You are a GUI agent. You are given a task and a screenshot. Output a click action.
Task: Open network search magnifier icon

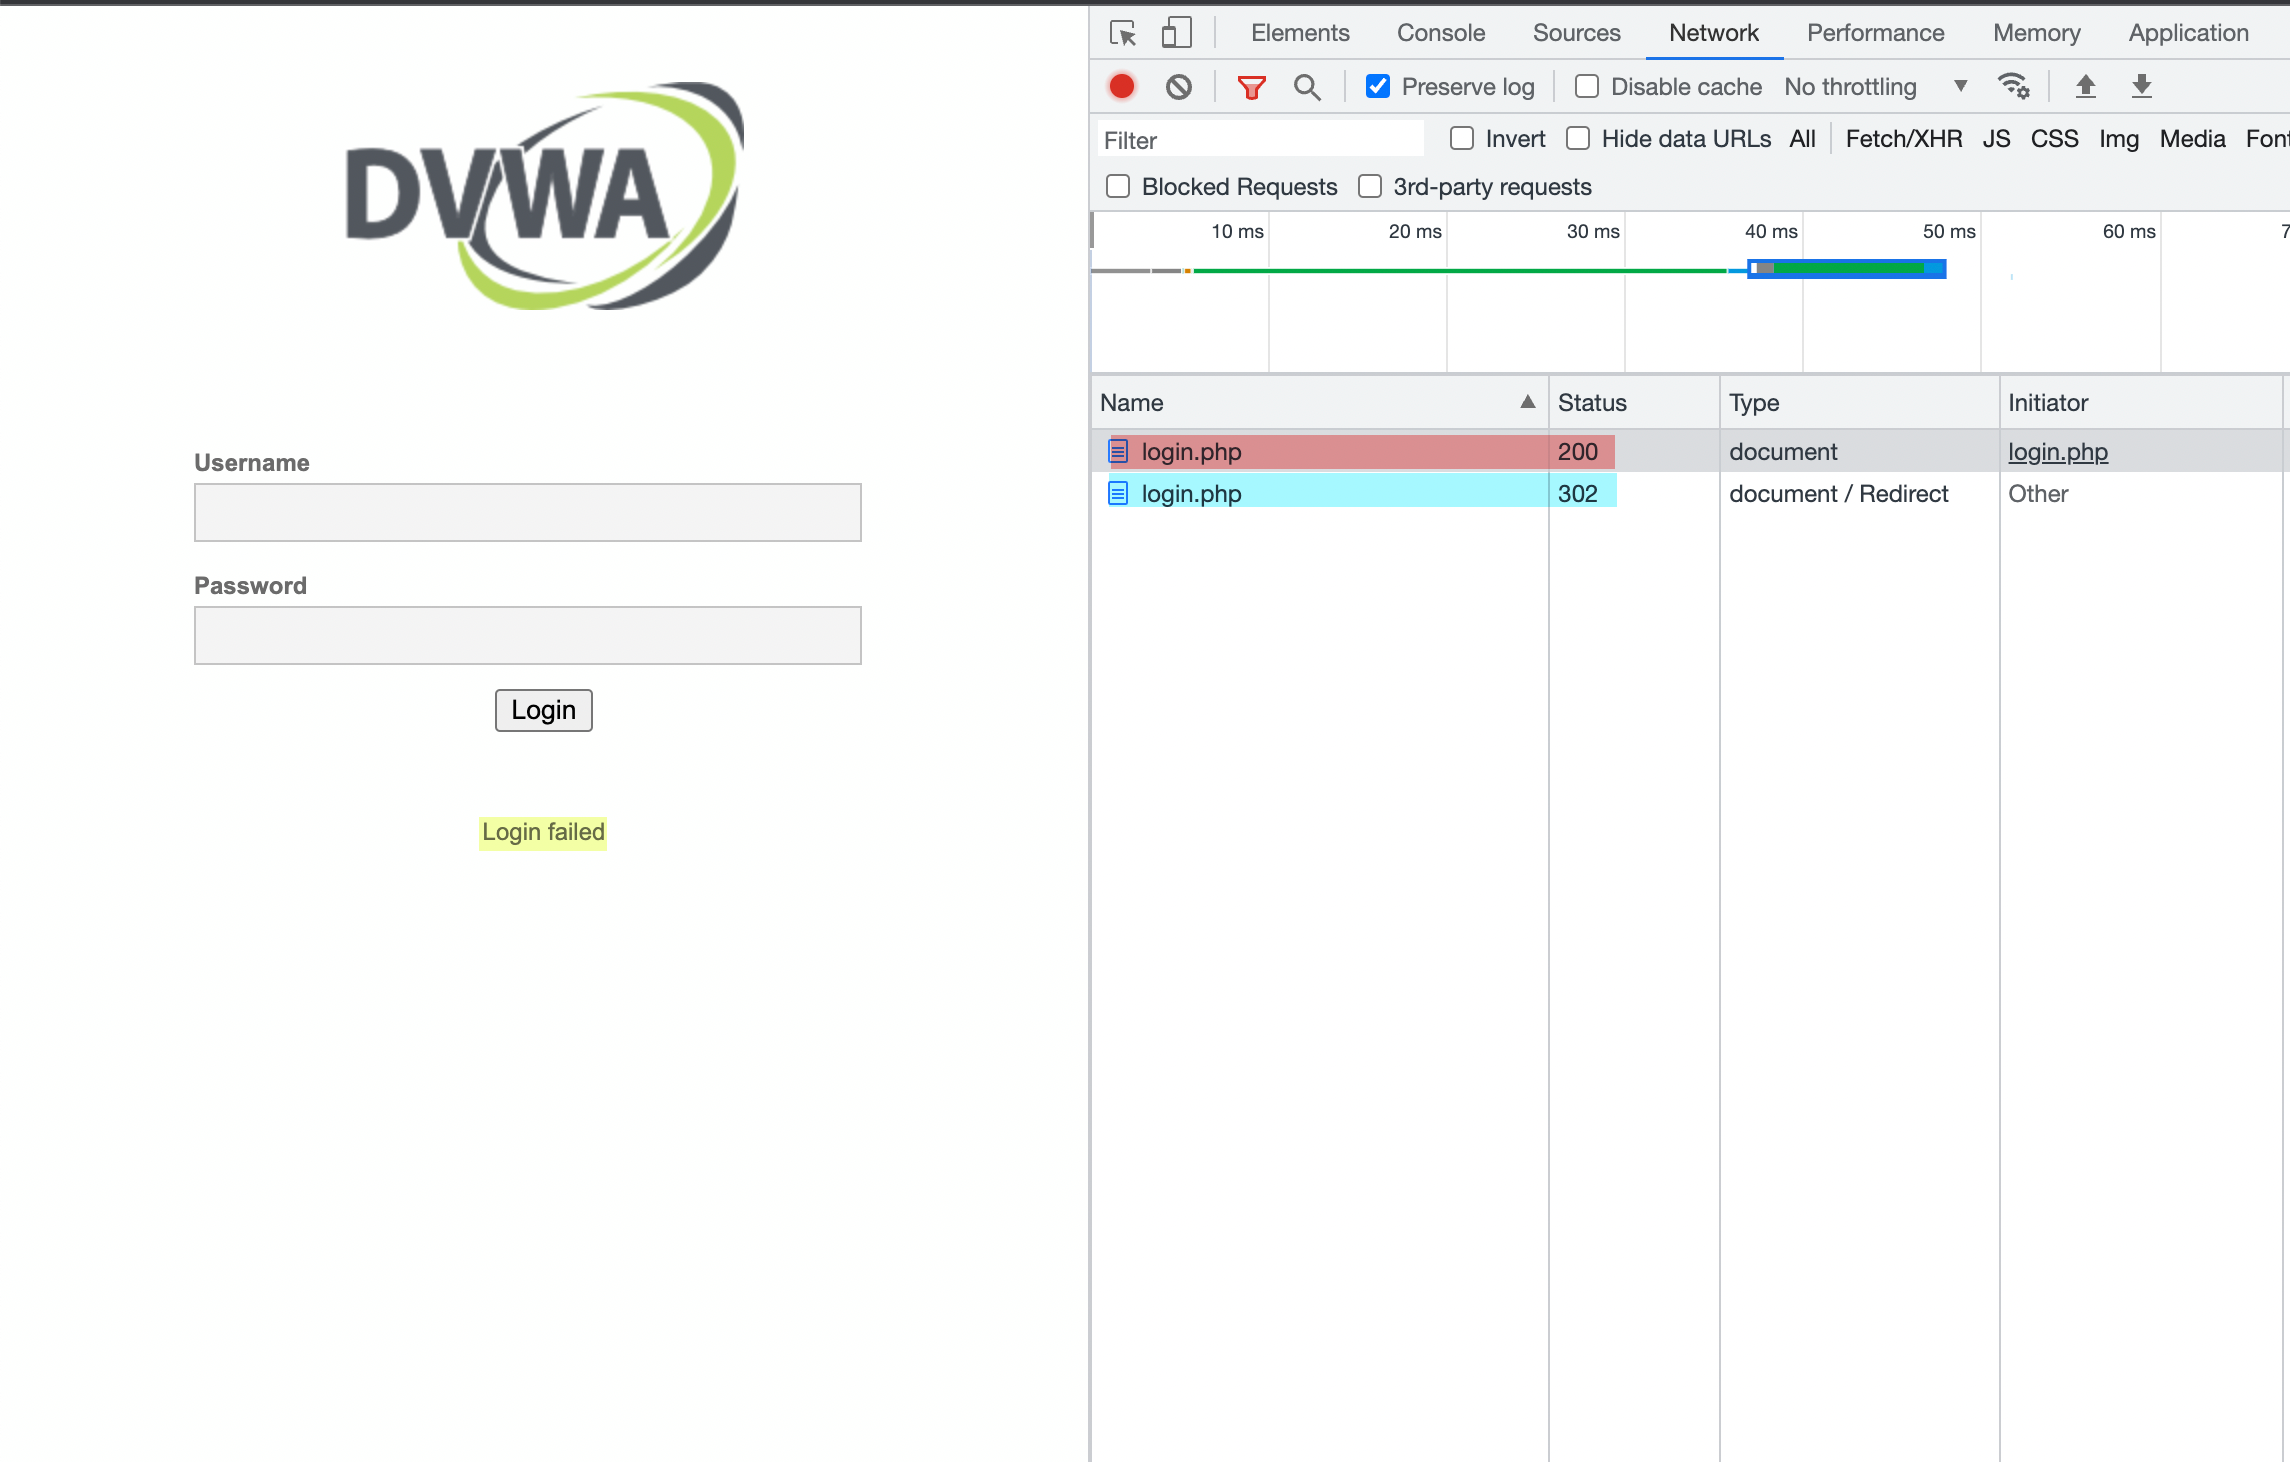pos(1307,88)
